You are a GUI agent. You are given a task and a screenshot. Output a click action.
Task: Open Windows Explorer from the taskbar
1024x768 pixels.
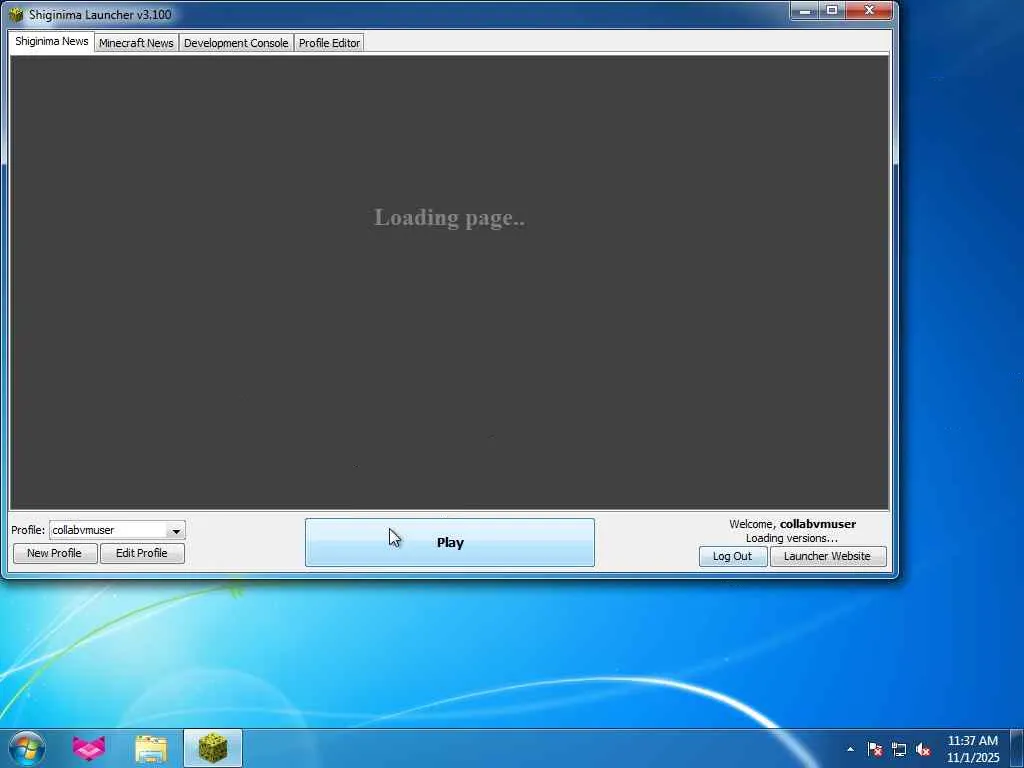(x=151, y=748)
